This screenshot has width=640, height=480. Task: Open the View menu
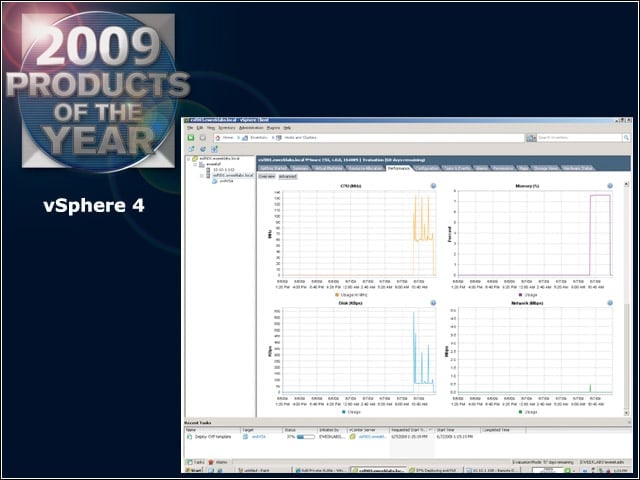(211, 128)
